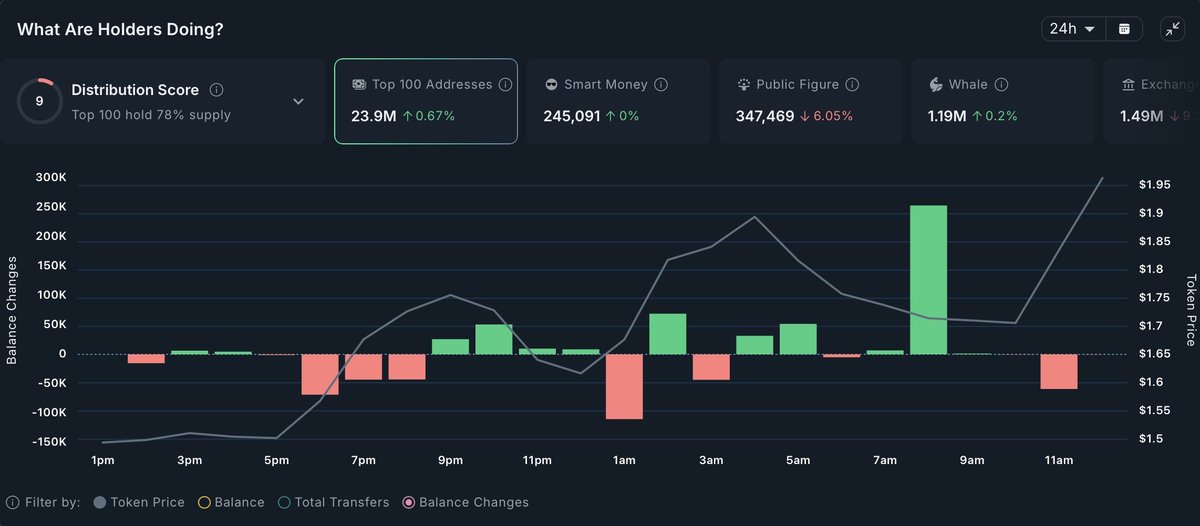Open info icon beside Smart Money

661,85
